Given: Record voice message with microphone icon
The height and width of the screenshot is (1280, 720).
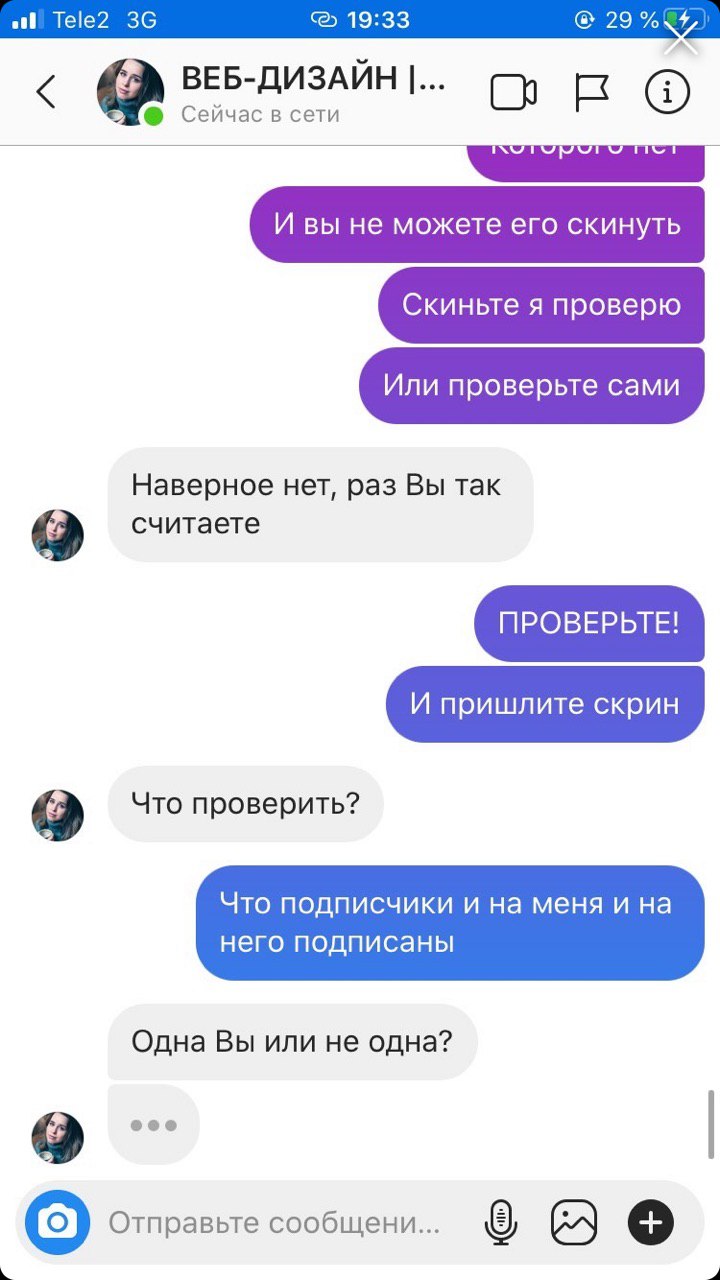Looking at the screenshot, I should tap(500, 1222).
